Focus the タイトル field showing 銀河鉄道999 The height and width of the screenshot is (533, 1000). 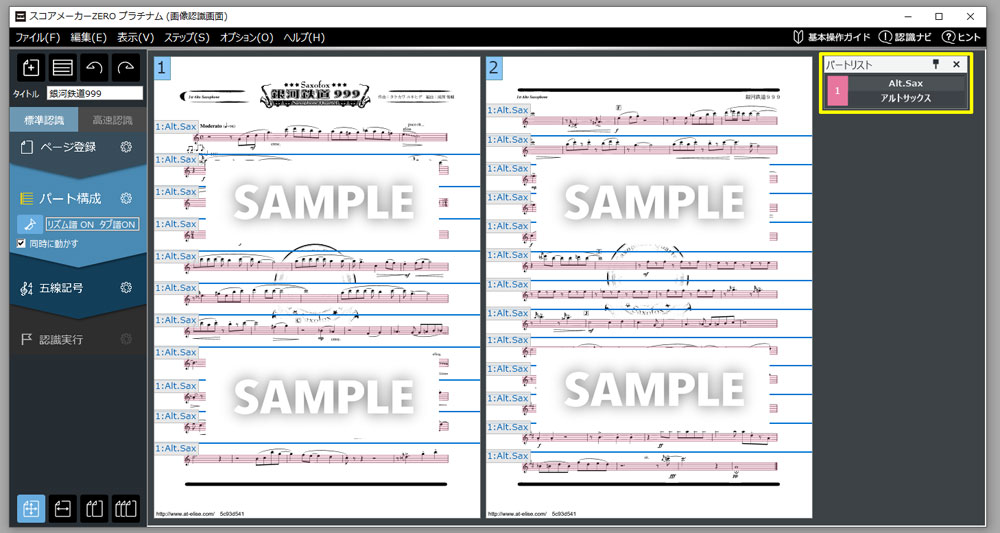pyautogui.click(x=95, y=93)
